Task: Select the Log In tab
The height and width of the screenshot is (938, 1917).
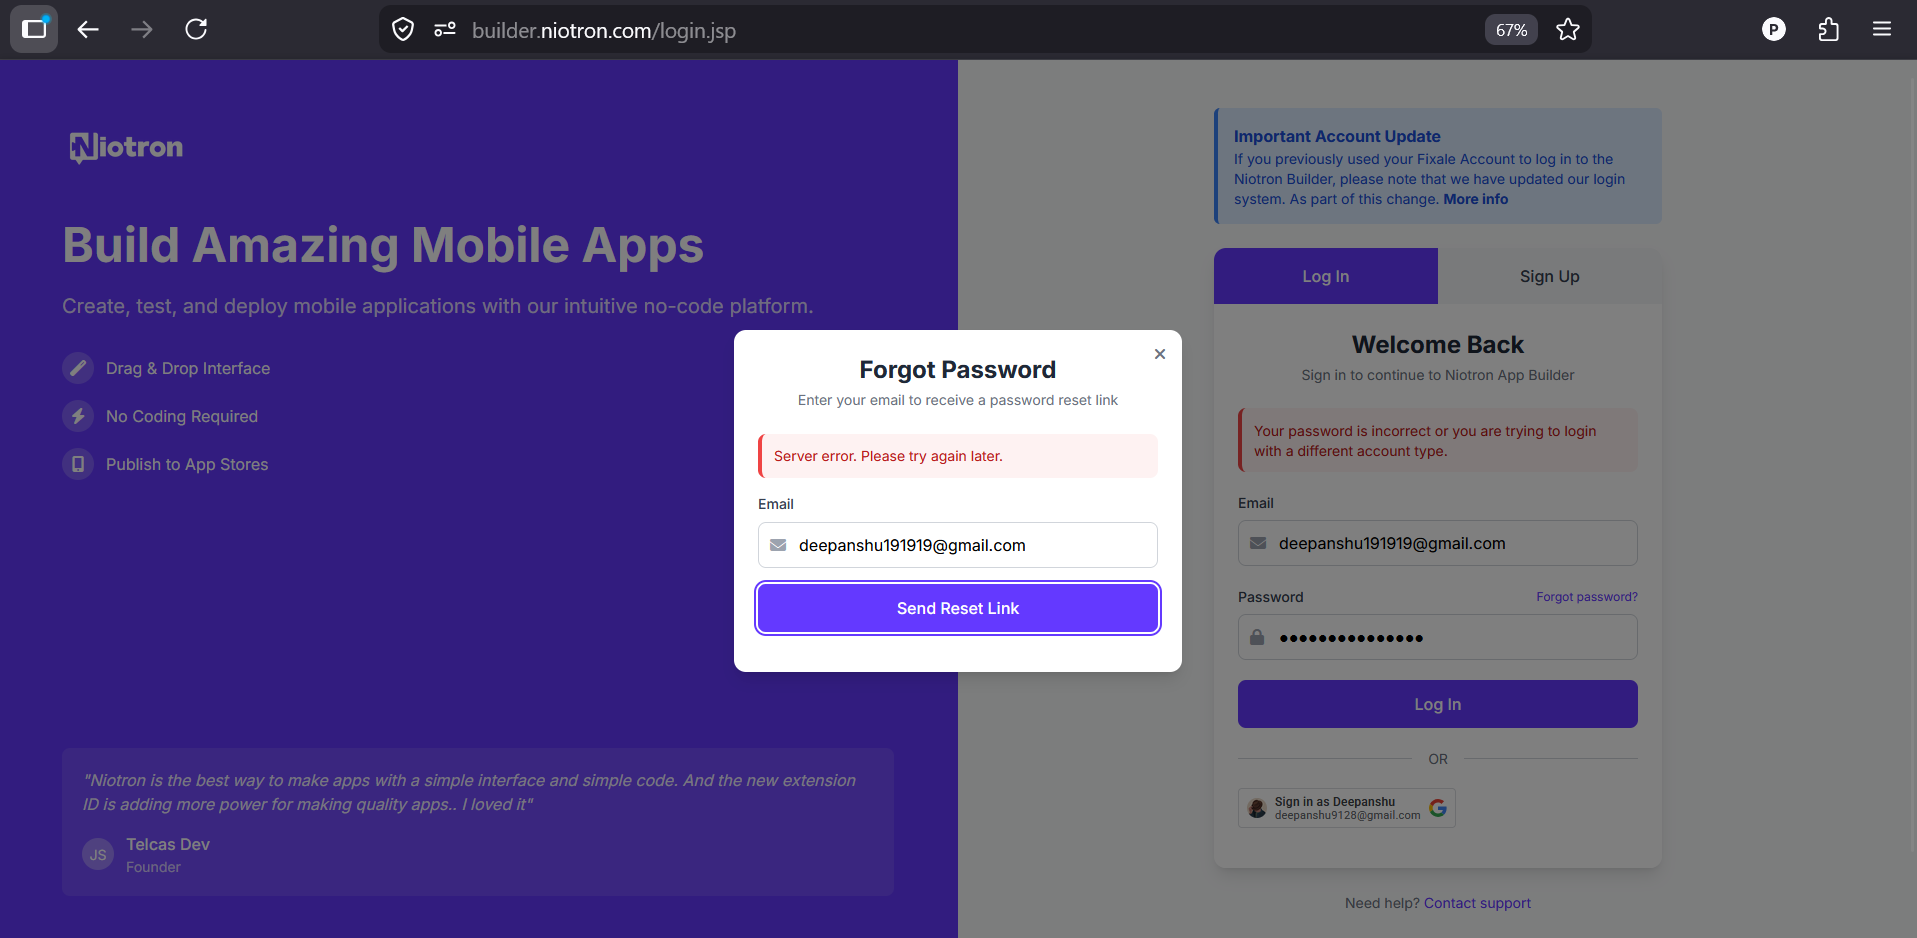Action: 1325,276
